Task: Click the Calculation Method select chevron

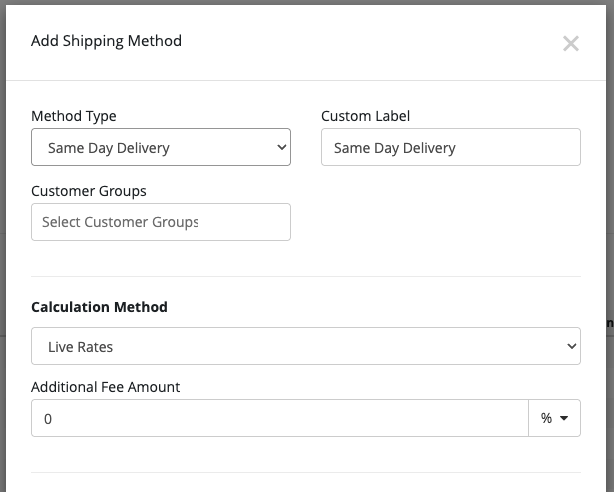Action: tap(572, 346)
